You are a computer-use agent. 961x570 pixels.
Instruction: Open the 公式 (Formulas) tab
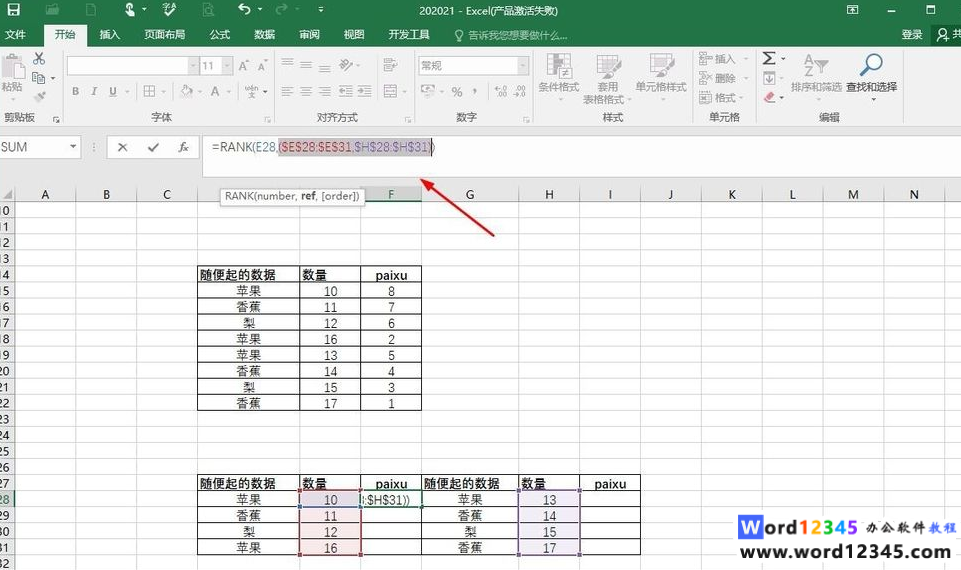(x=220, y=35)
